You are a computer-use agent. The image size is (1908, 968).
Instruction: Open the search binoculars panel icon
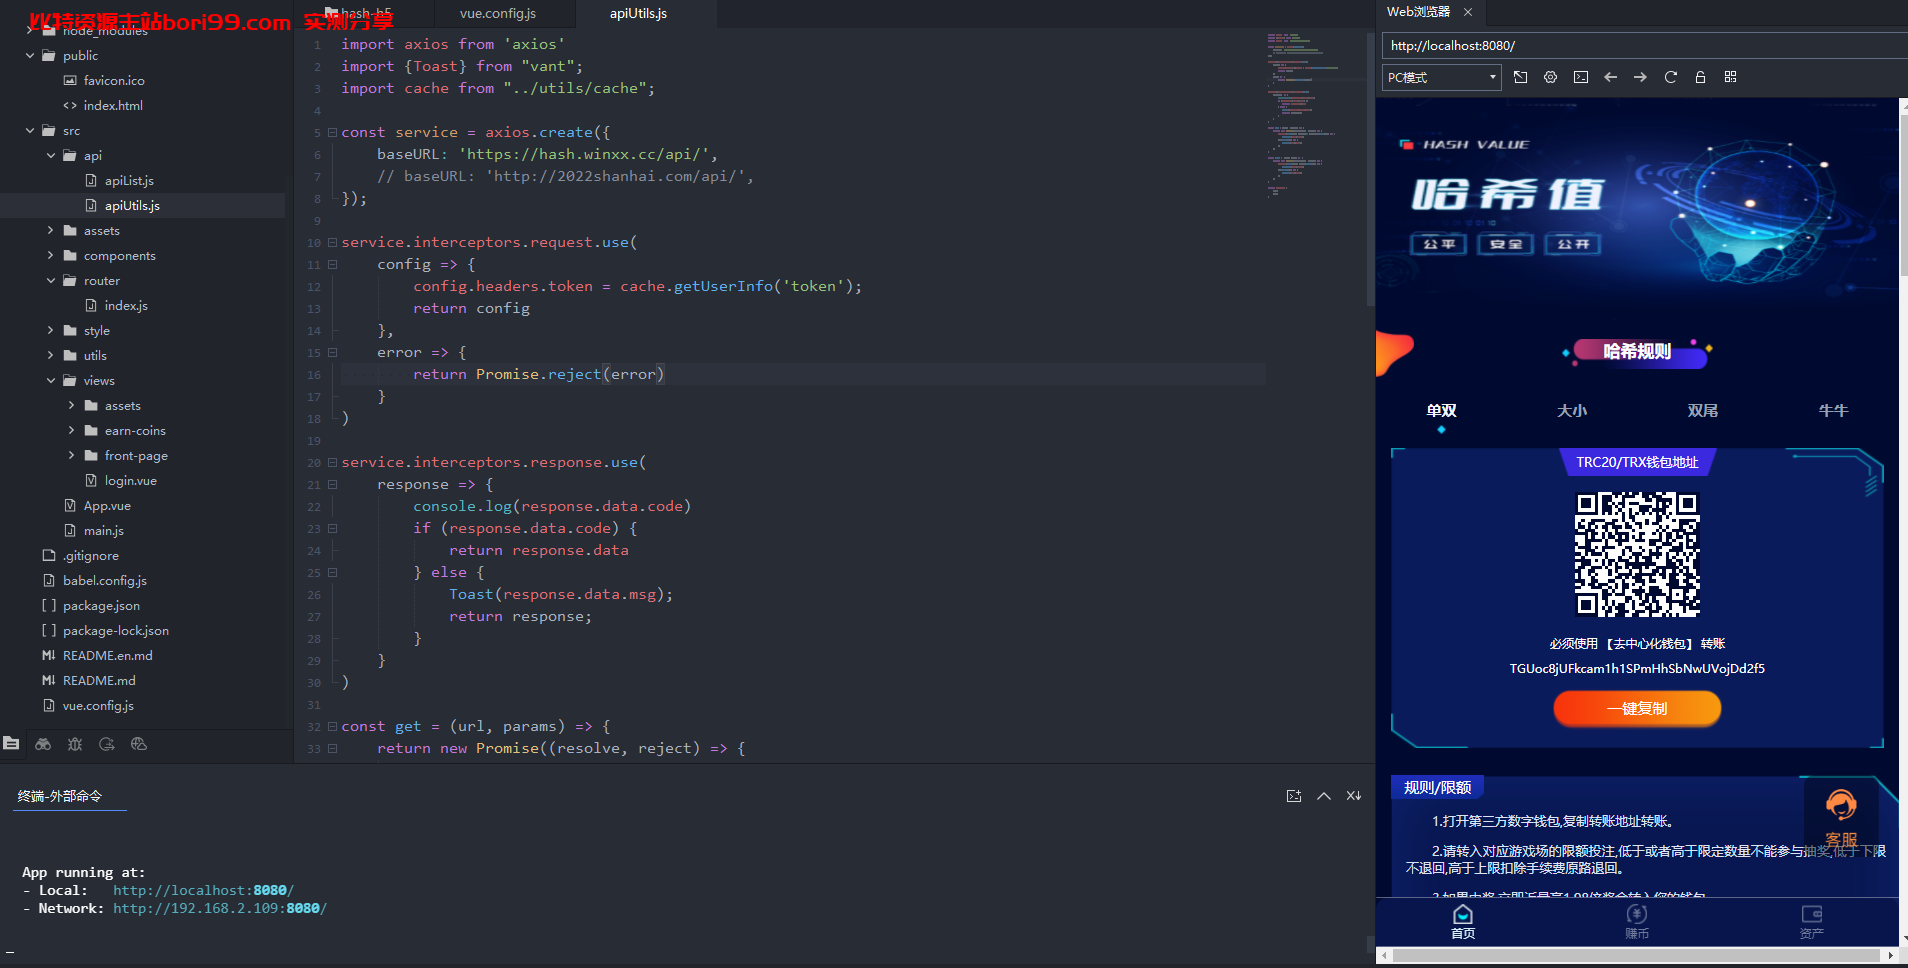tap(43, 744)
